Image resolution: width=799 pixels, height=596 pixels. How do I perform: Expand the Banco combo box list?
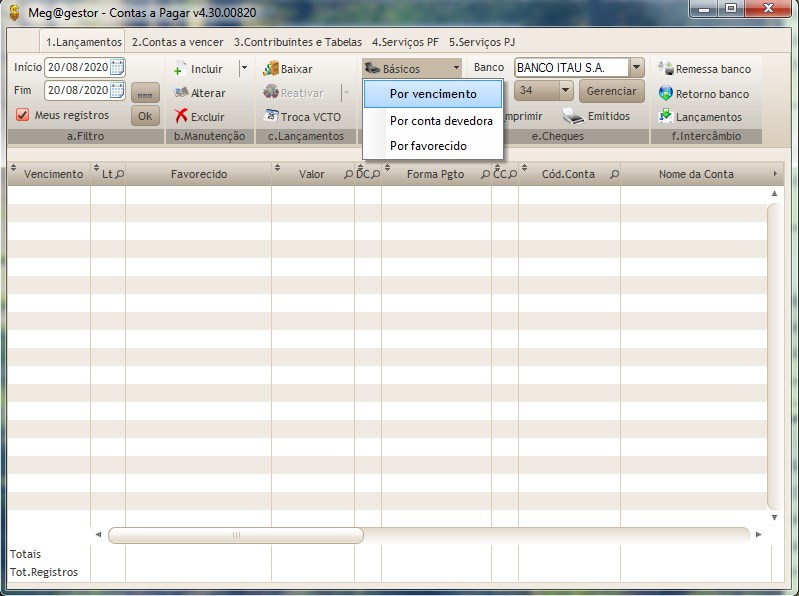tap(637, 67)
